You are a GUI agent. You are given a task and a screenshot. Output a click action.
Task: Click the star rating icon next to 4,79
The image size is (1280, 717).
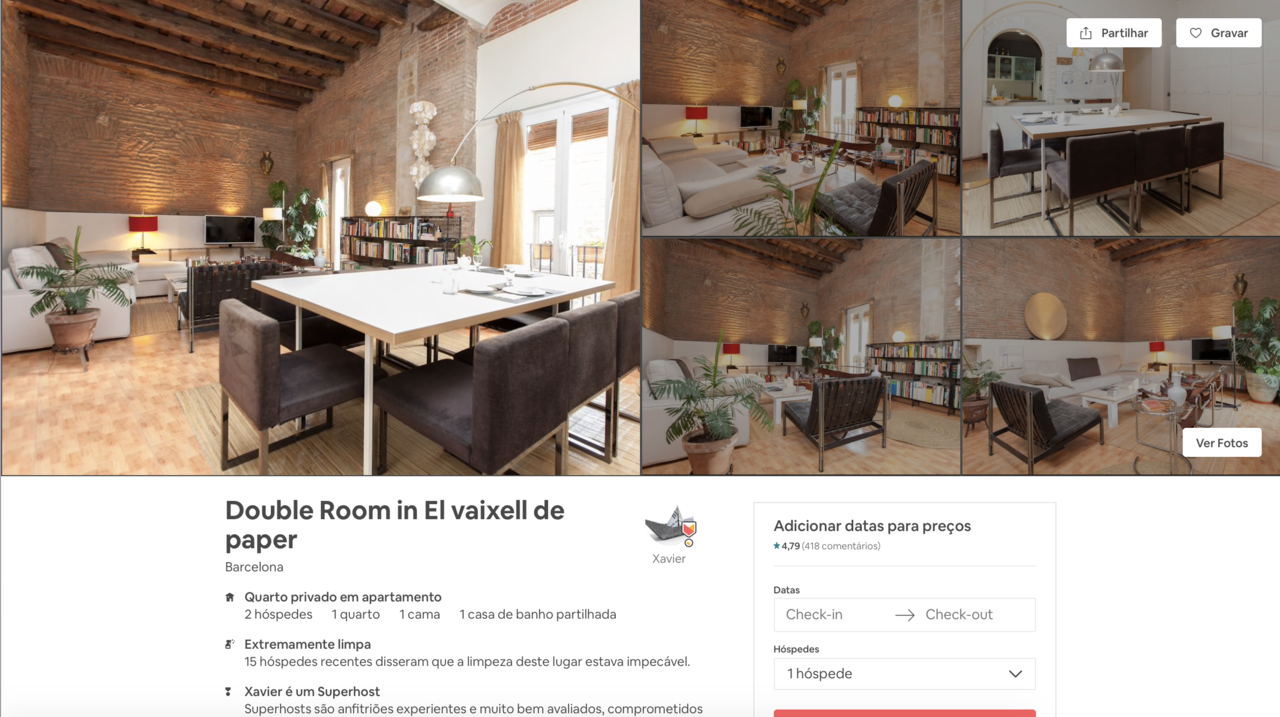click(776, 546)
